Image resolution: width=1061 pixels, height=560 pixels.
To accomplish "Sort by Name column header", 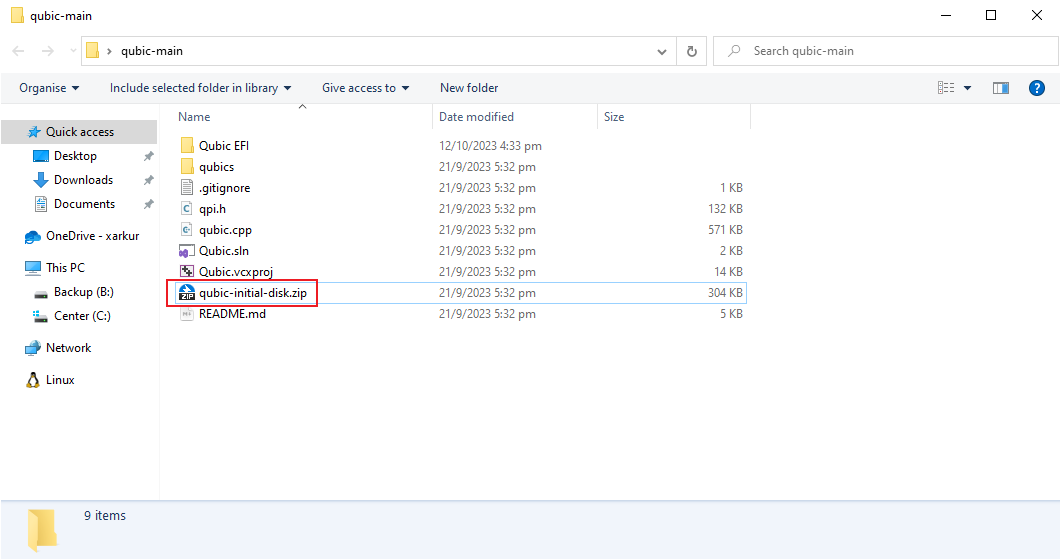I will 194,117.
